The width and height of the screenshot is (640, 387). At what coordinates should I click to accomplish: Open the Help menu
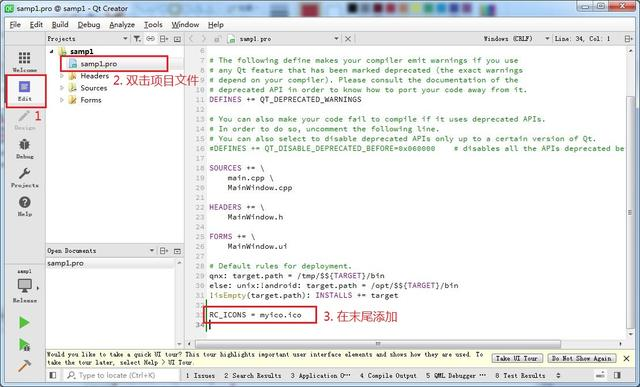216,24
